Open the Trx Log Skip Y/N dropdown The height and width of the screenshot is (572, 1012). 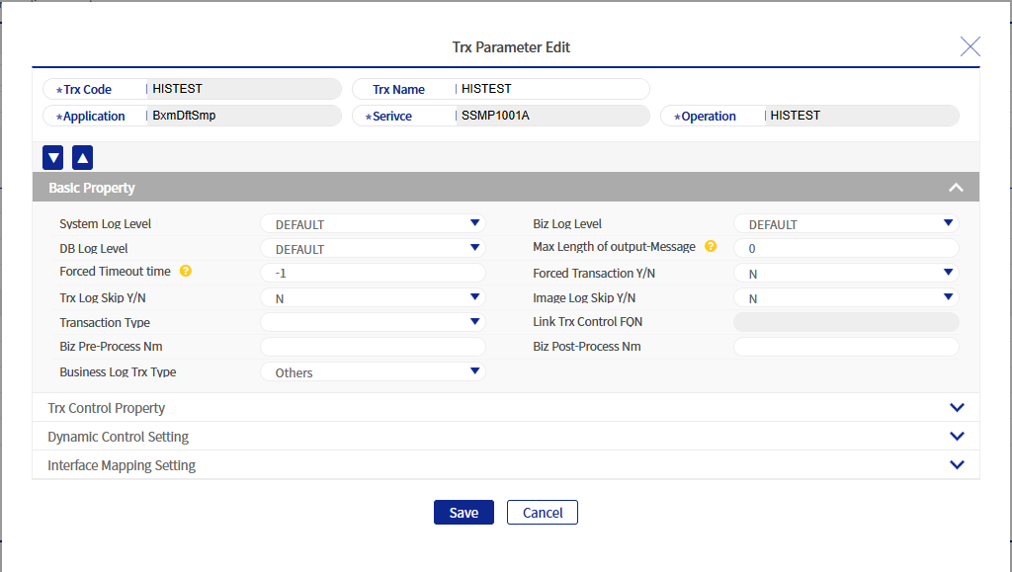(373, 298)
